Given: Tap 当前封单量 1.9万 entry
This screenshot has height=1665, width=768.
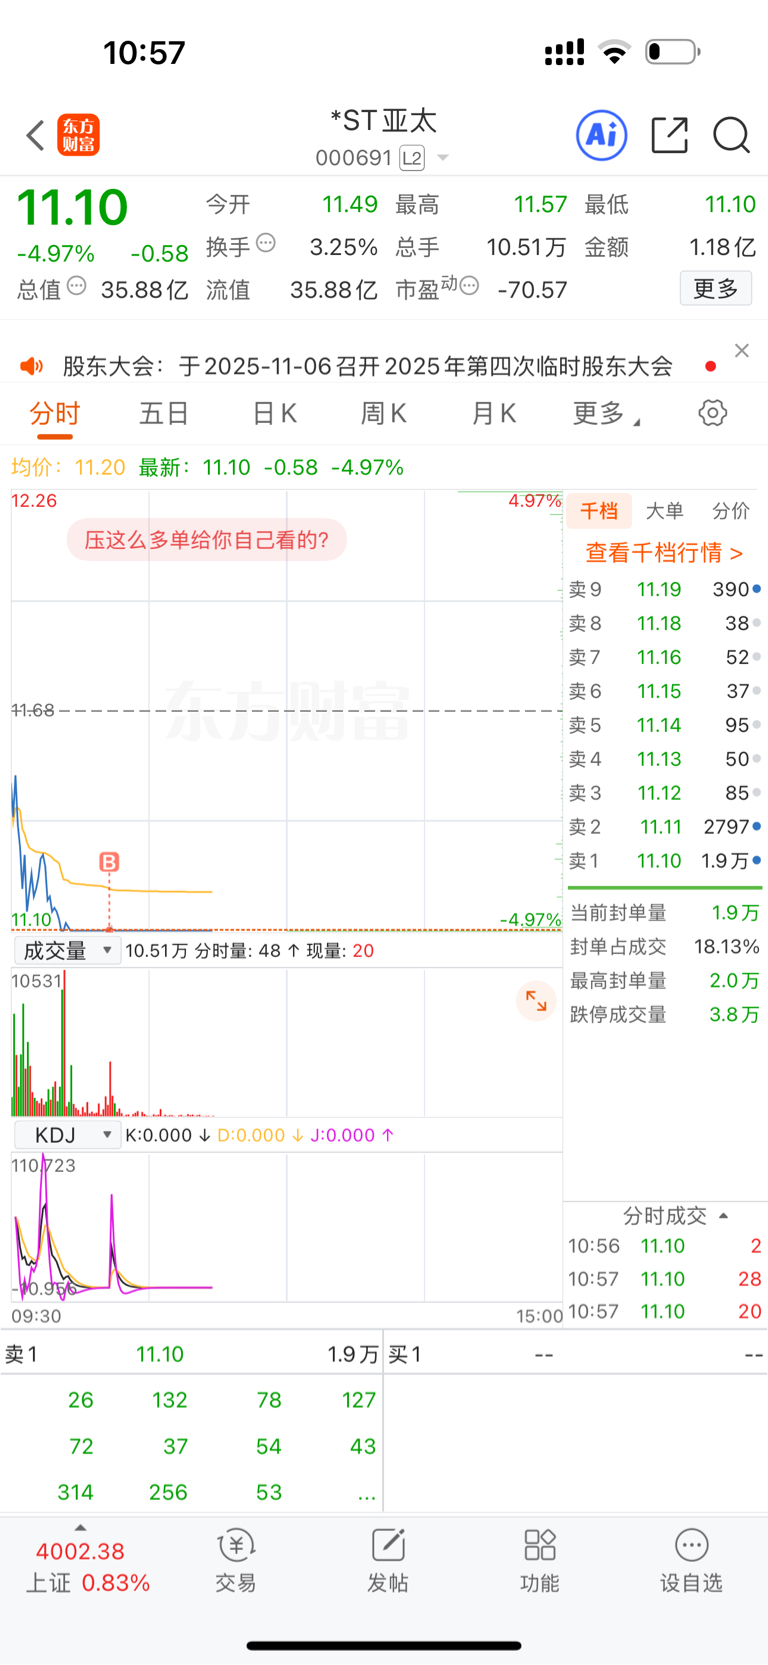Looking at the screenshot, I should (664, 913).
